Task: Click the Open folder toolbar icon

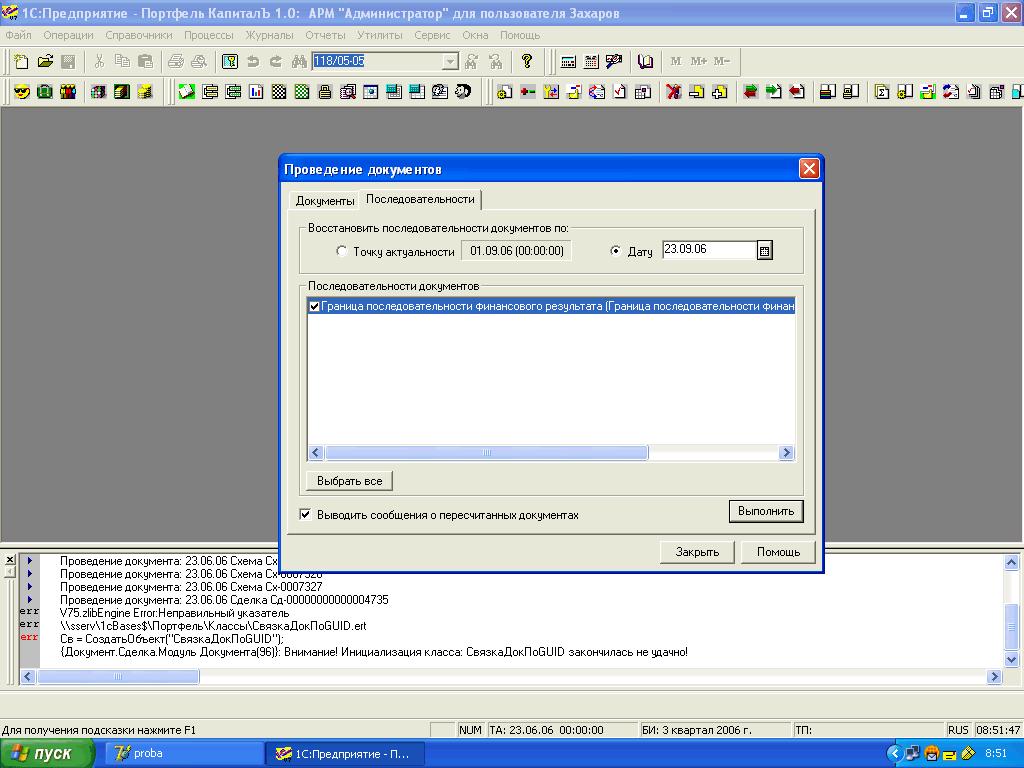Action: 45,62
